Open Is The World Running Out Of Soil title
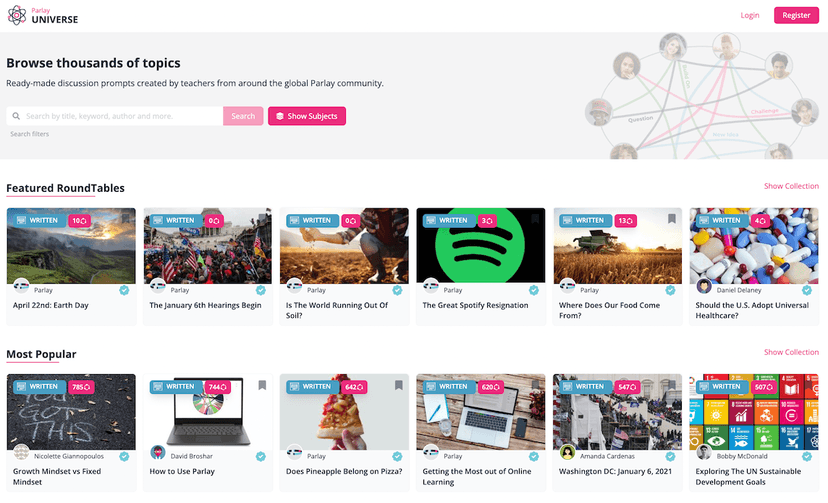 point(337,310)
